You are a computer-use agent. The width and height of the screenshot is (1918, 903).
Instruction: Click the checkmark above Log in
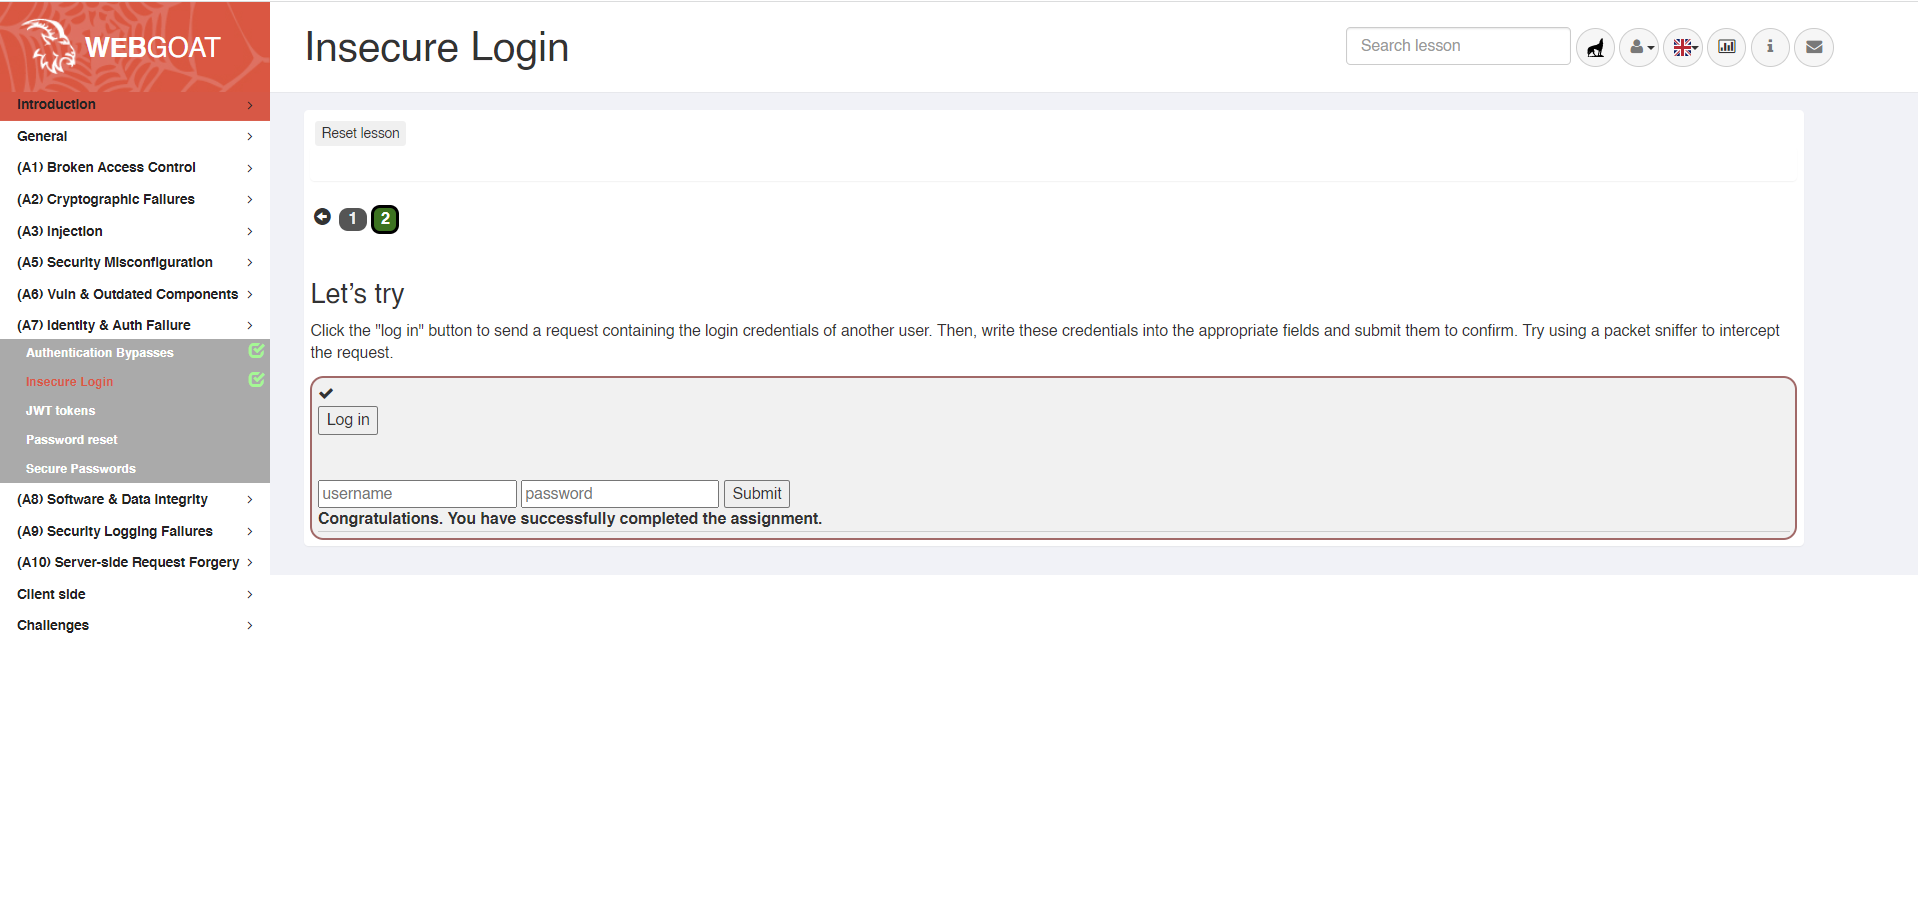326,393
